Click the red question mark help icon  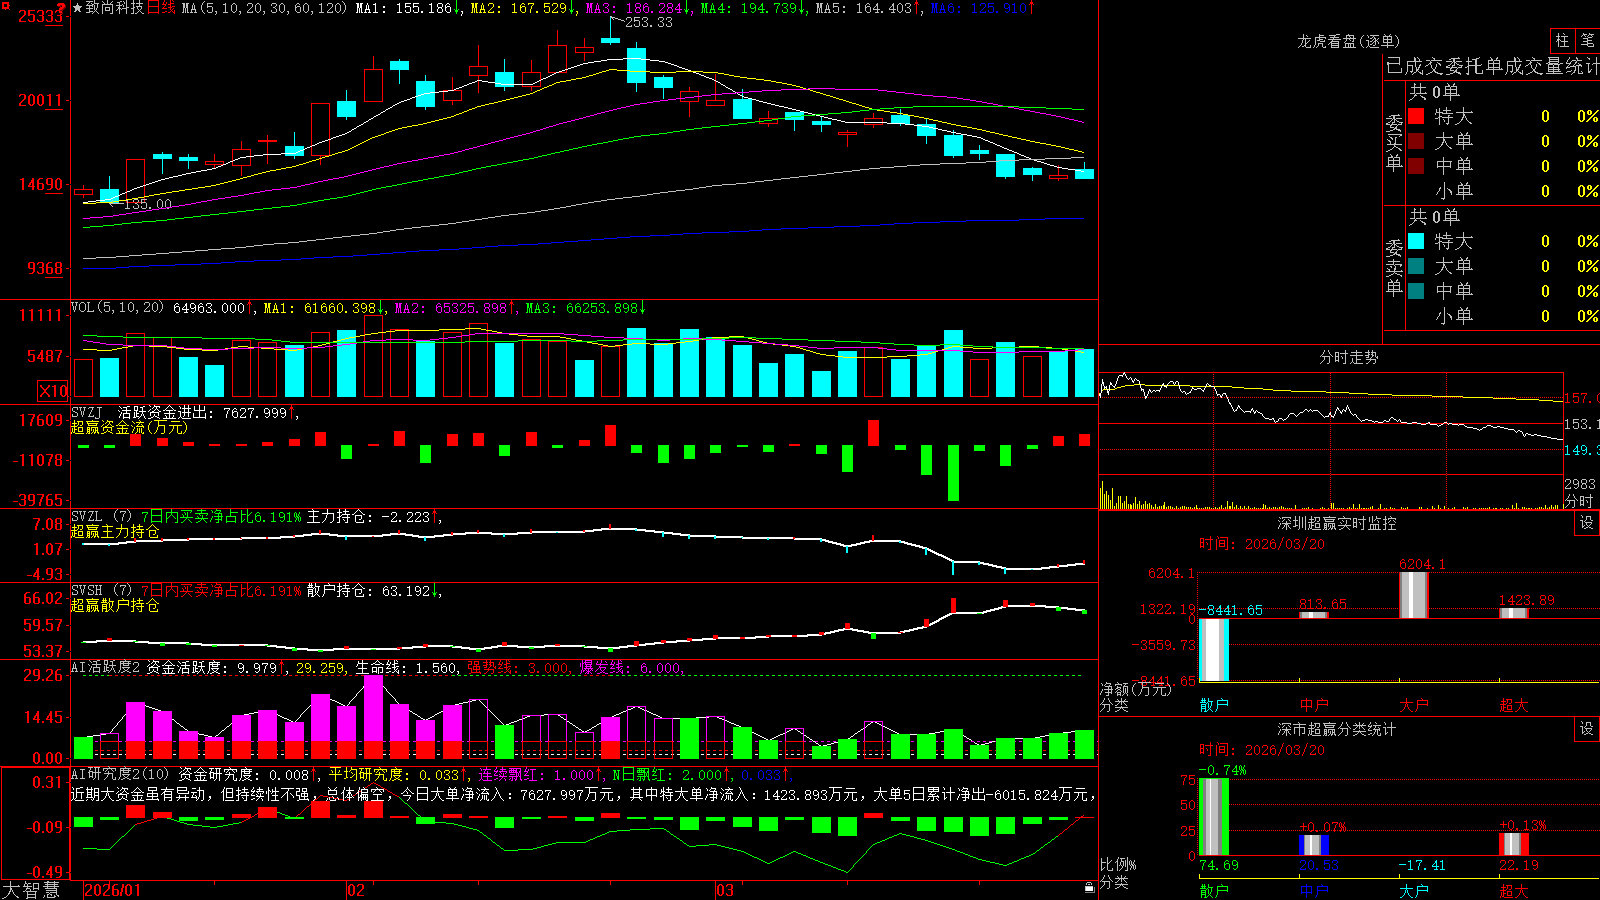click(62, 8)
